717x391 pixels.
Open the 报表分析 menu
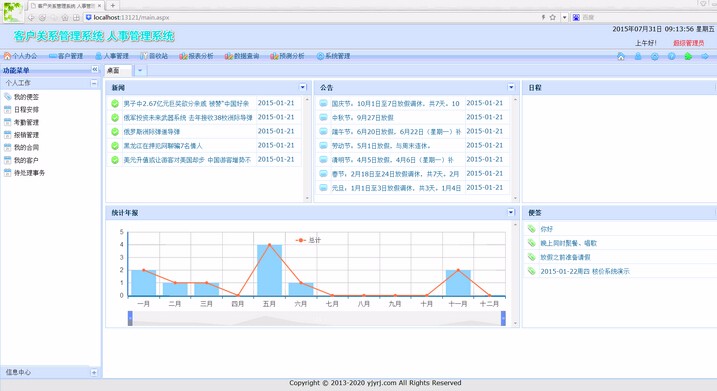pos(196,56)
